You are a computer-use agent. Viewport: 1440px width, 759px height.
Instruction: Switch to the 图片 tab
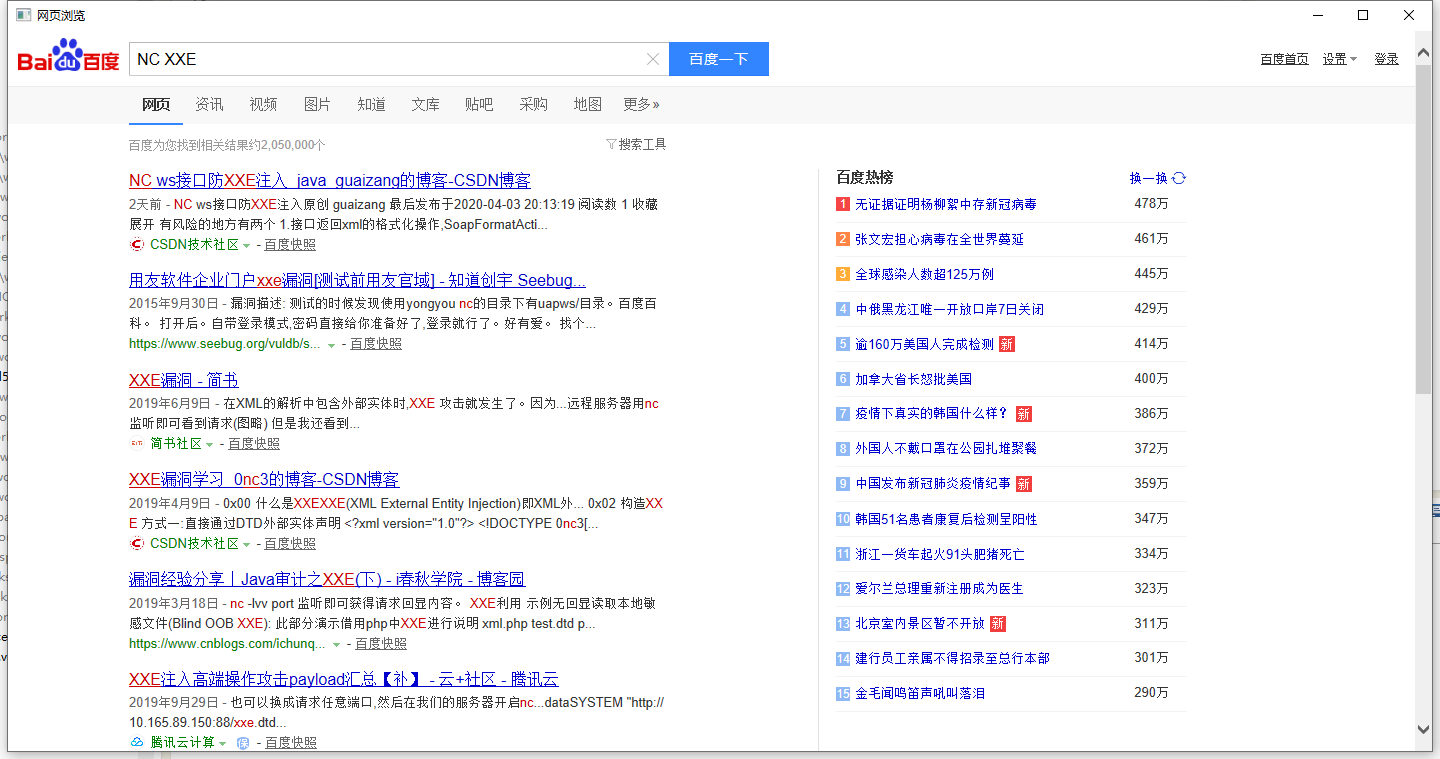[317, 104]
